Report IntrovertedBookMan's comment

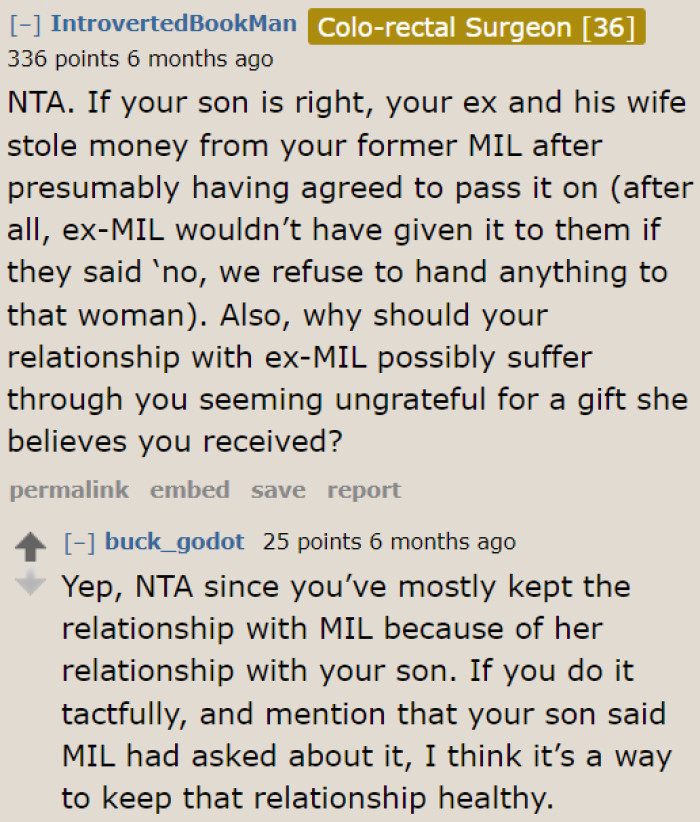coord(364,490)
